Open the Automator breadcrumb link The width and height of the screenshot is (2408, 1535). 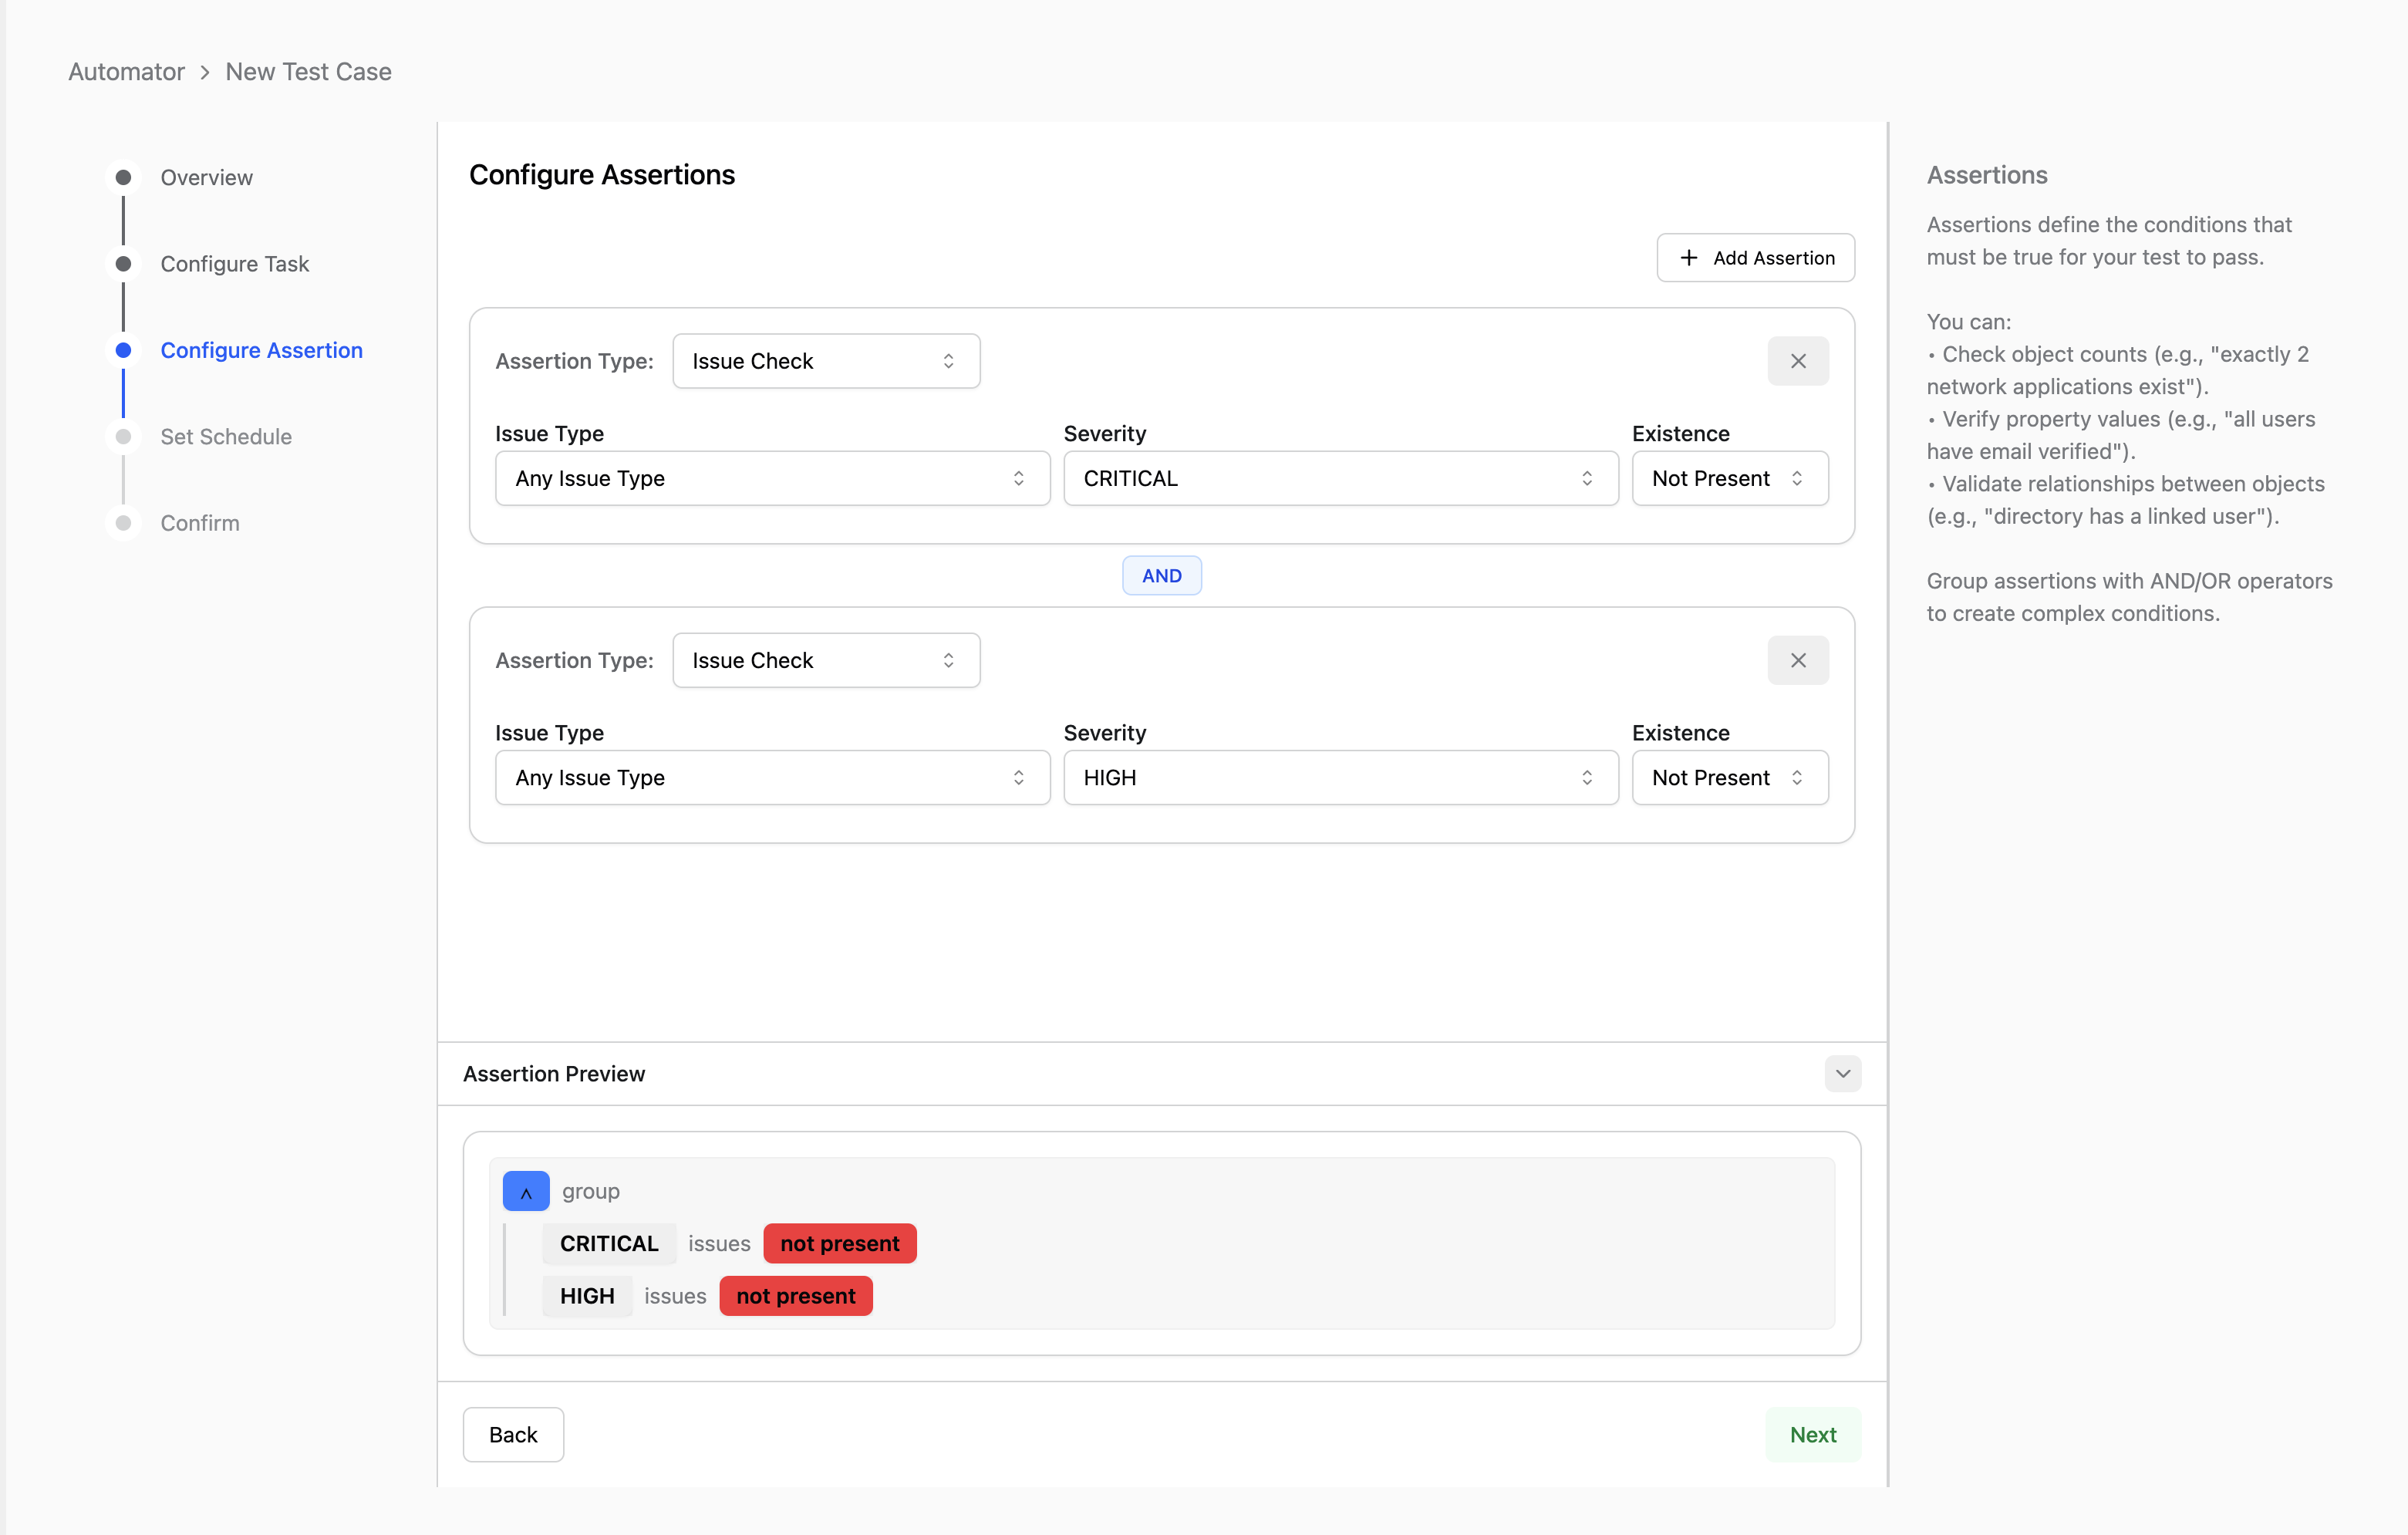tap(126, 72)
